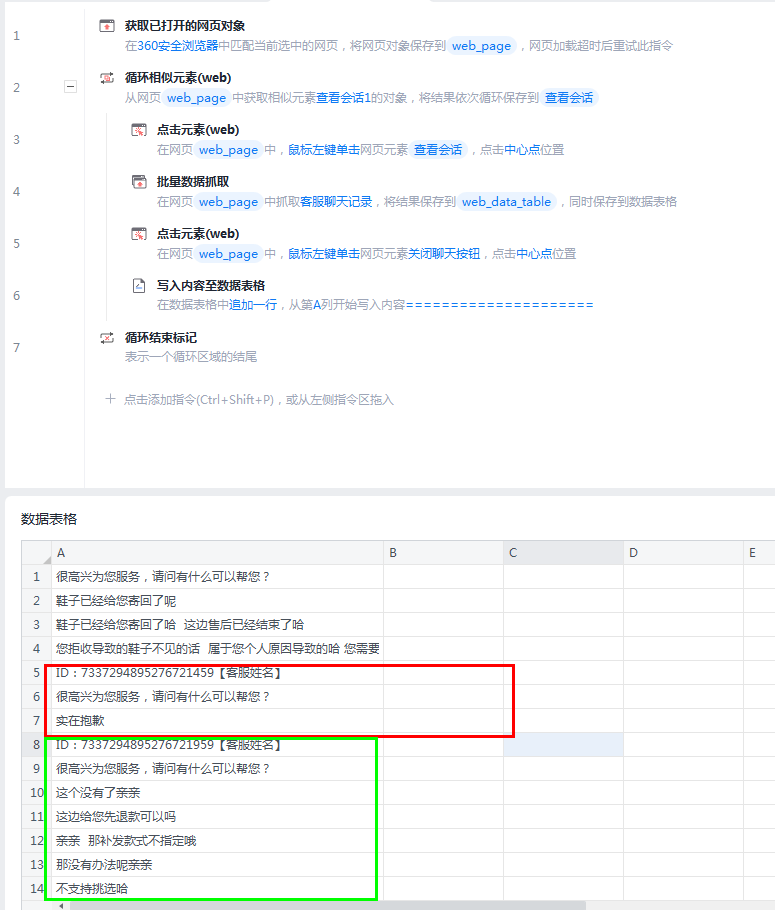Click the 获取已打开的网页对象 step icon
Viewport: 775px width, 910px height.
click(107, 26)
